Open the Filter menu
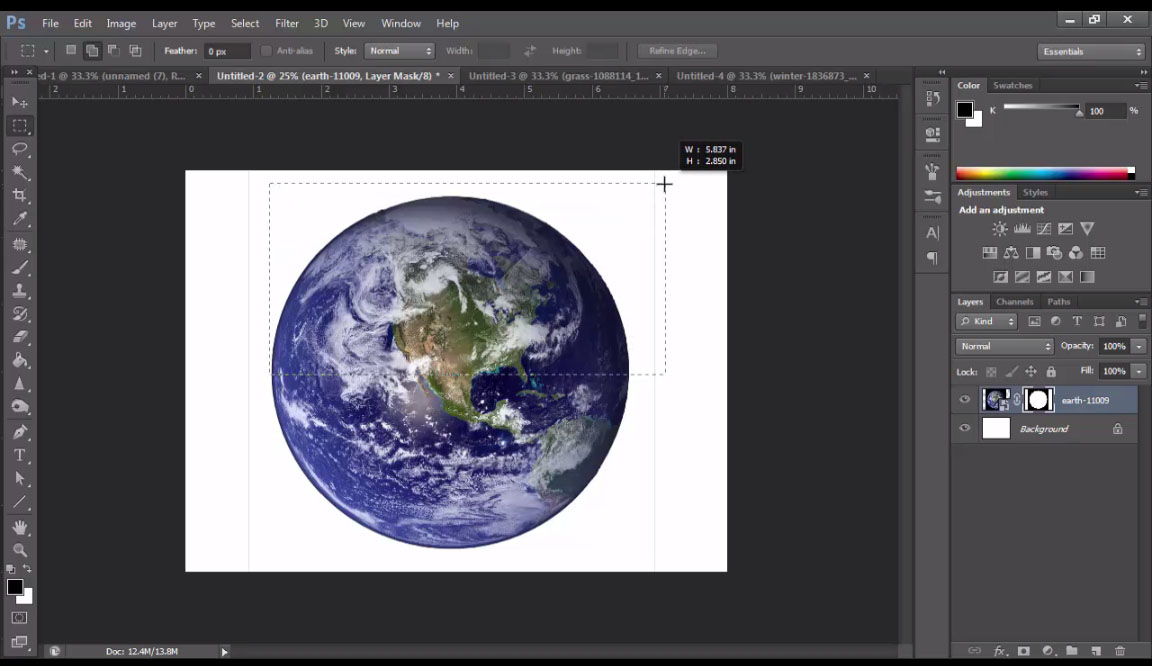The image size is (1152, 666). click(x=287, y=22)
